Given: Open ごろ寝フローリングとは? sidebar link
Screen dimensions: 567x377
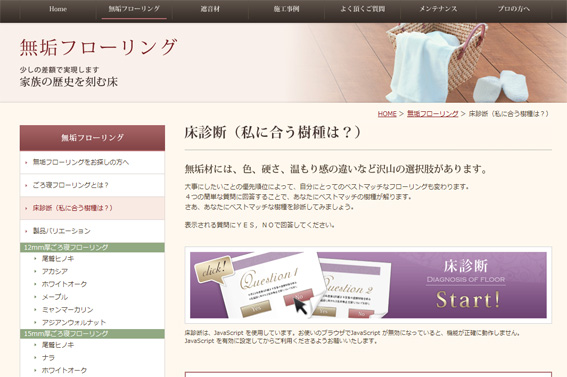Looking at the screenshot, I should [92, 185].
